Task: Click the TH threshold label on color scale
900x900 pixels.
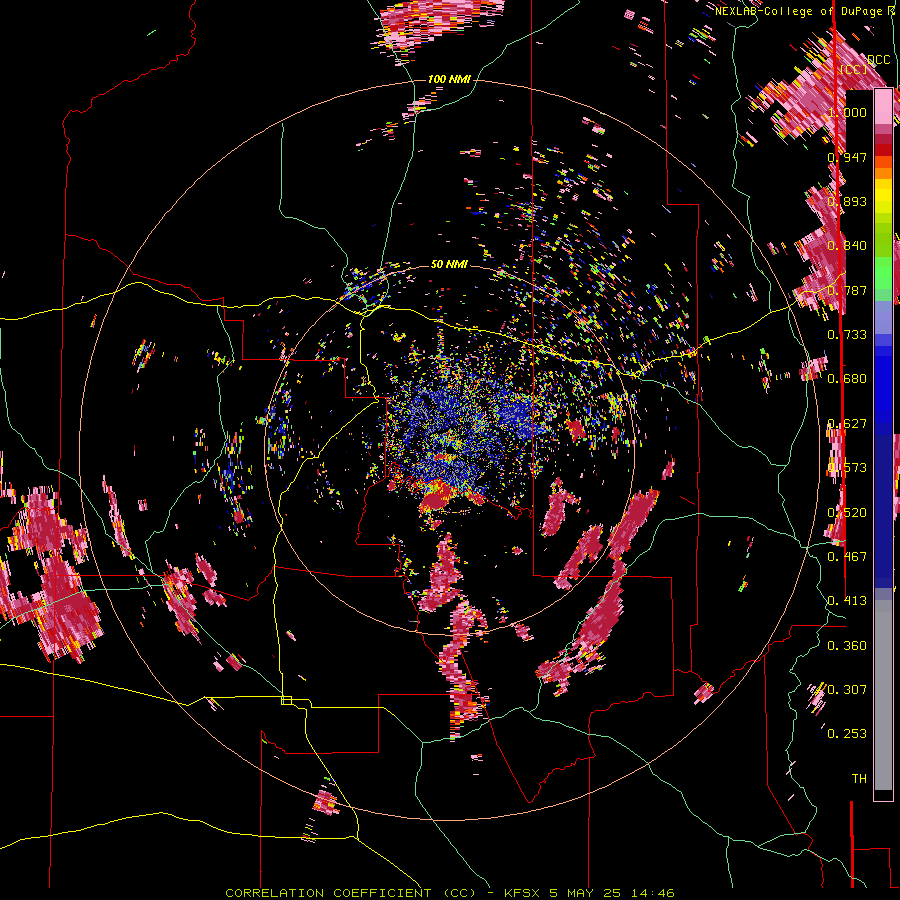Action: [x=859, y=779]
